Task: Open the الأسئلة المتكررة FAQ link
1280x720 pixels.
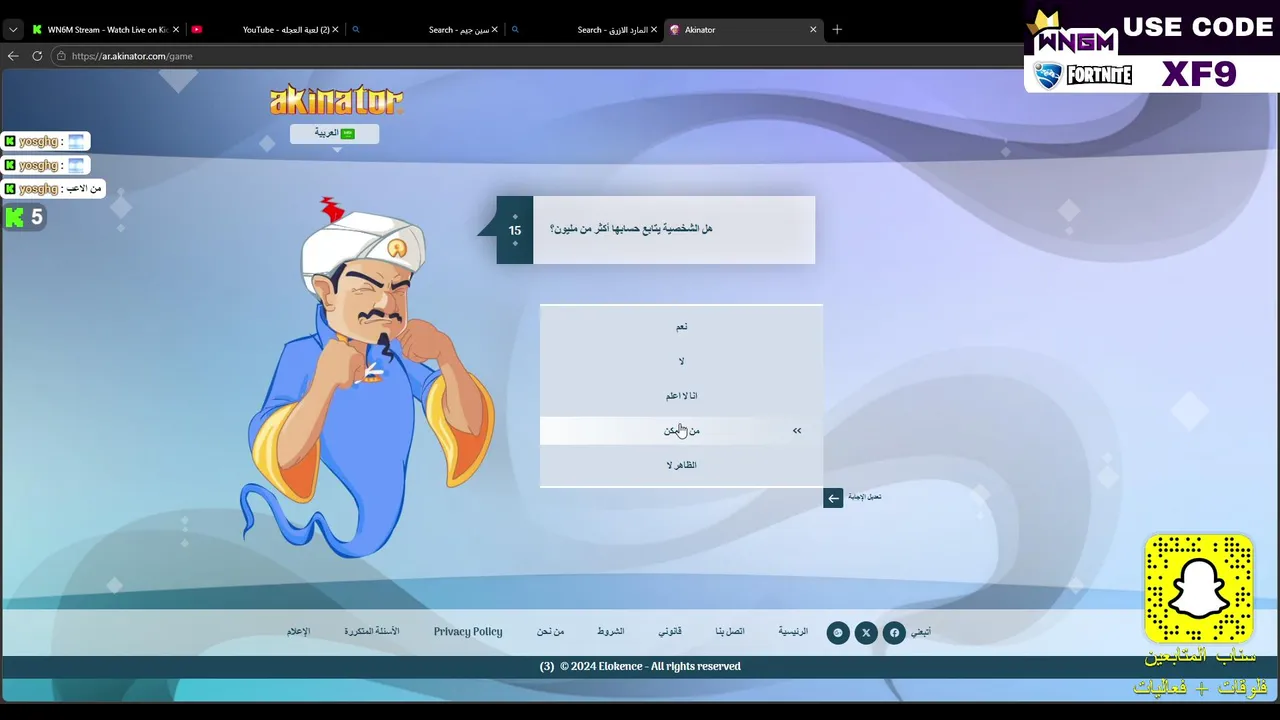Action: 372,632
